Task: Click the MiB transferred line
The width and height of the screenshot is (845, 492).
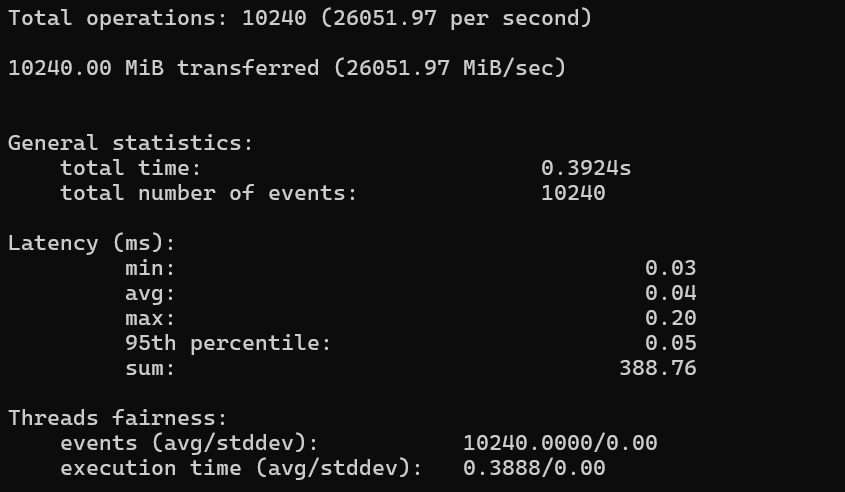Action: 287,68
